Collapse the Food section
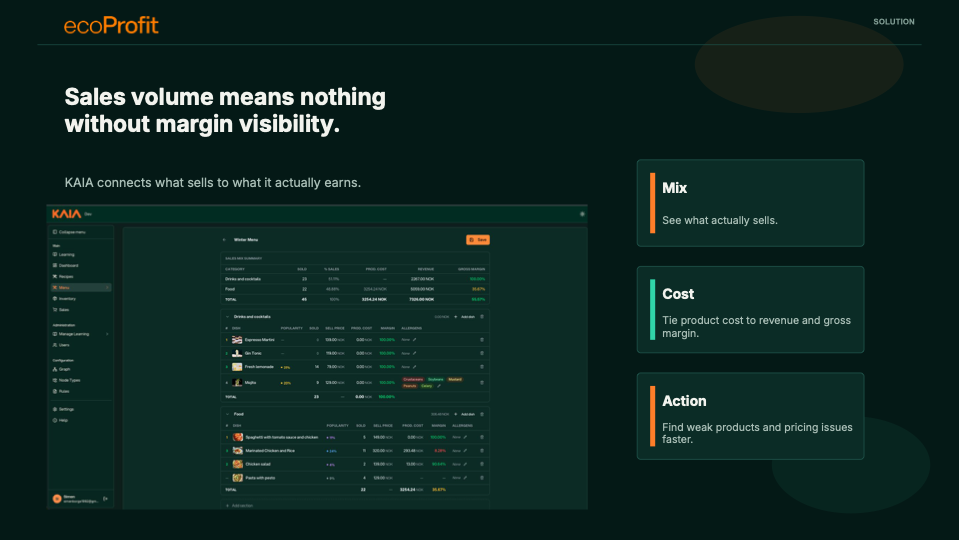The width and height of the screenshot is (959, 540). pyautogui.click(x=228, y=414)
